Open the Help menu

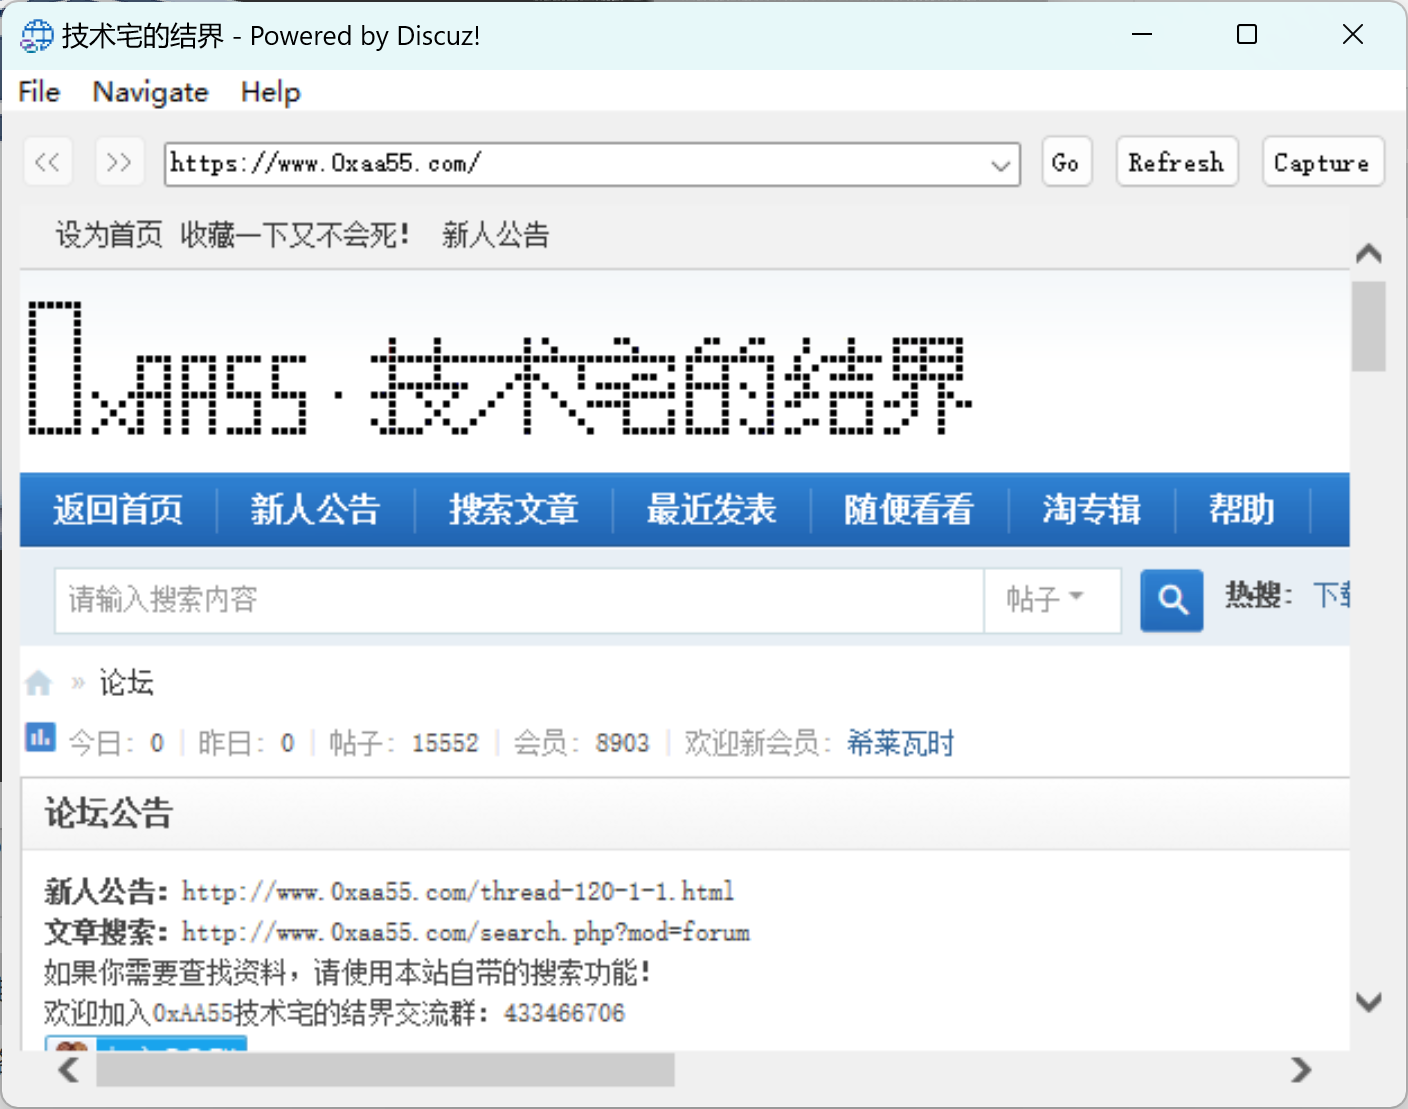pos(270,92)
